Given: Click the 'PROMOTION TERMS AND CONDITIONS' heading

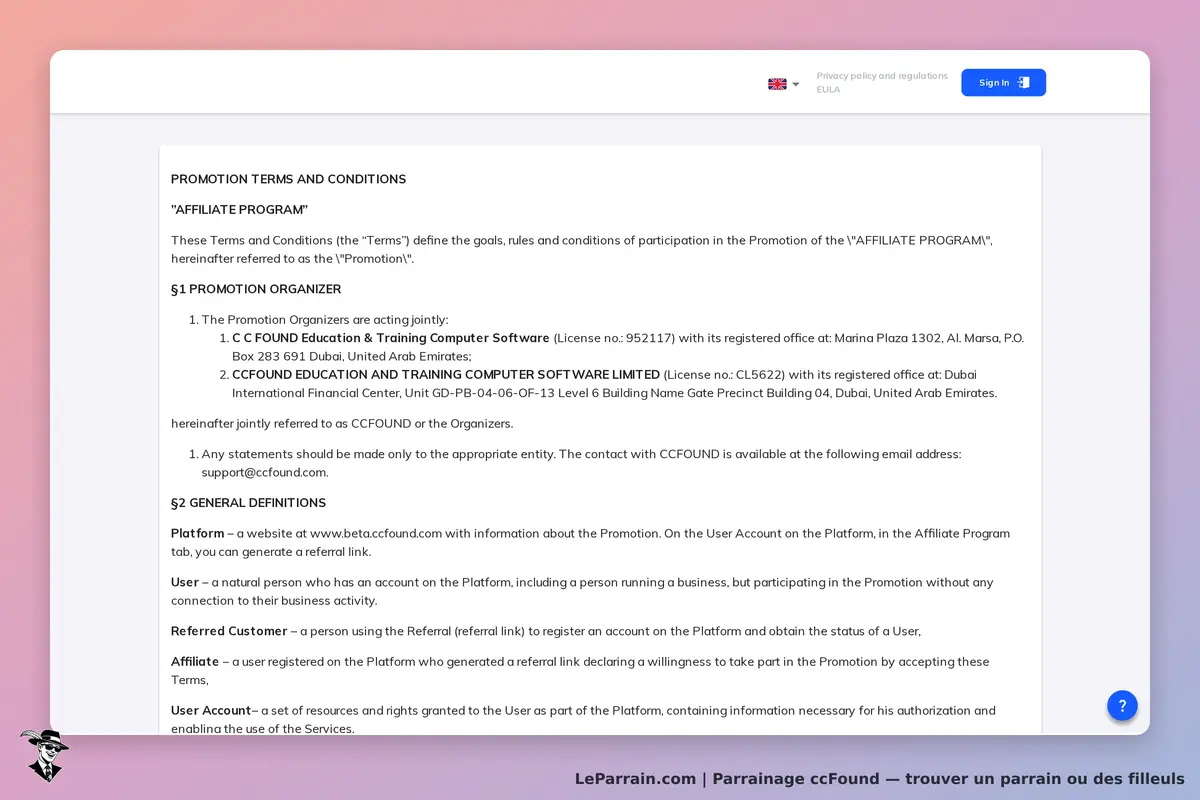Looking at the screenshot, I should pyautogui.click(x=288, y=180).
